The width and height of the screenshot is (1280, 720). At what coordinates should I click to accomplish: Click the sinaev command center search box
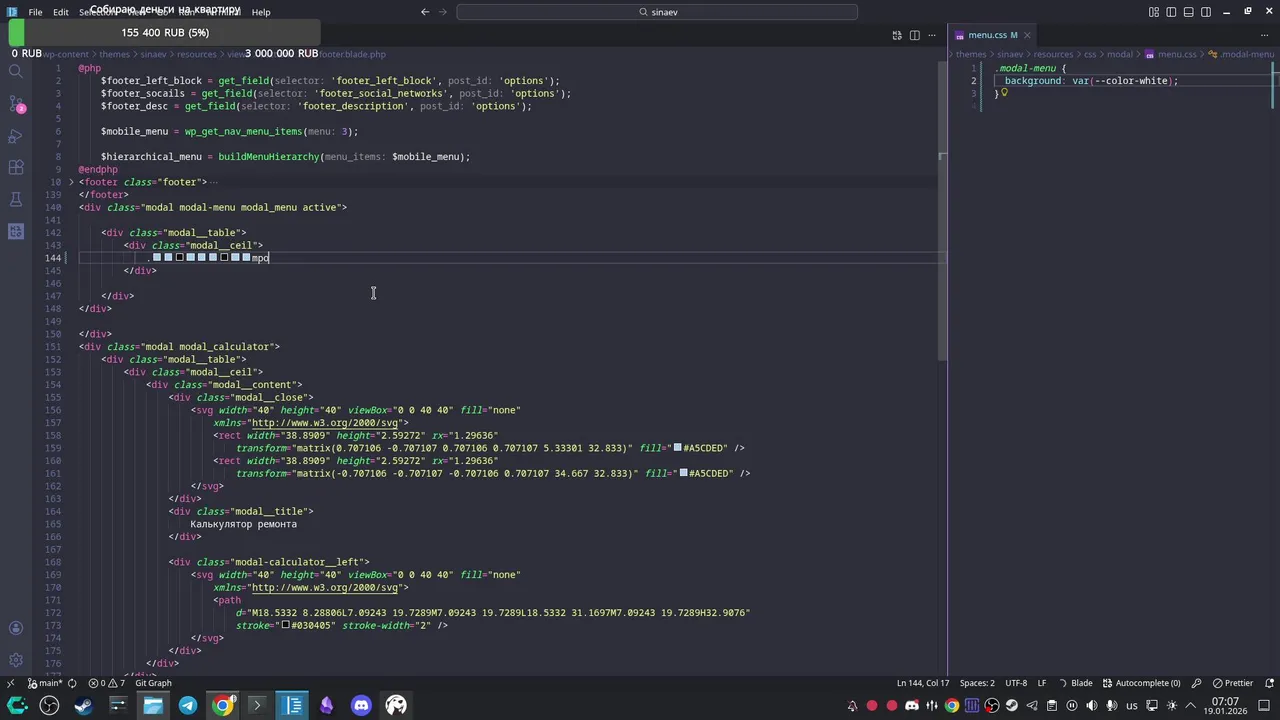[657, 12]
